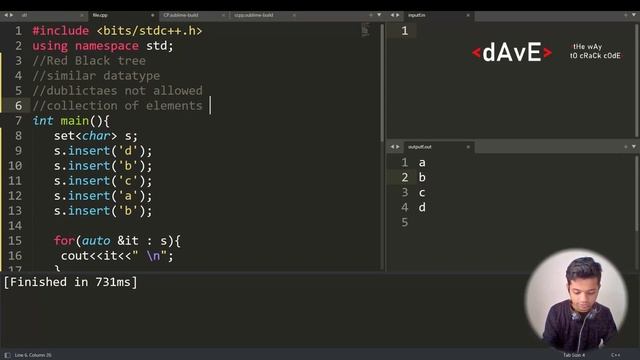Image resolution: width=640 pixels, height=360 pixels.
Task: Click '//Red Black tree' comment
Action: click(x=89, y=61)
